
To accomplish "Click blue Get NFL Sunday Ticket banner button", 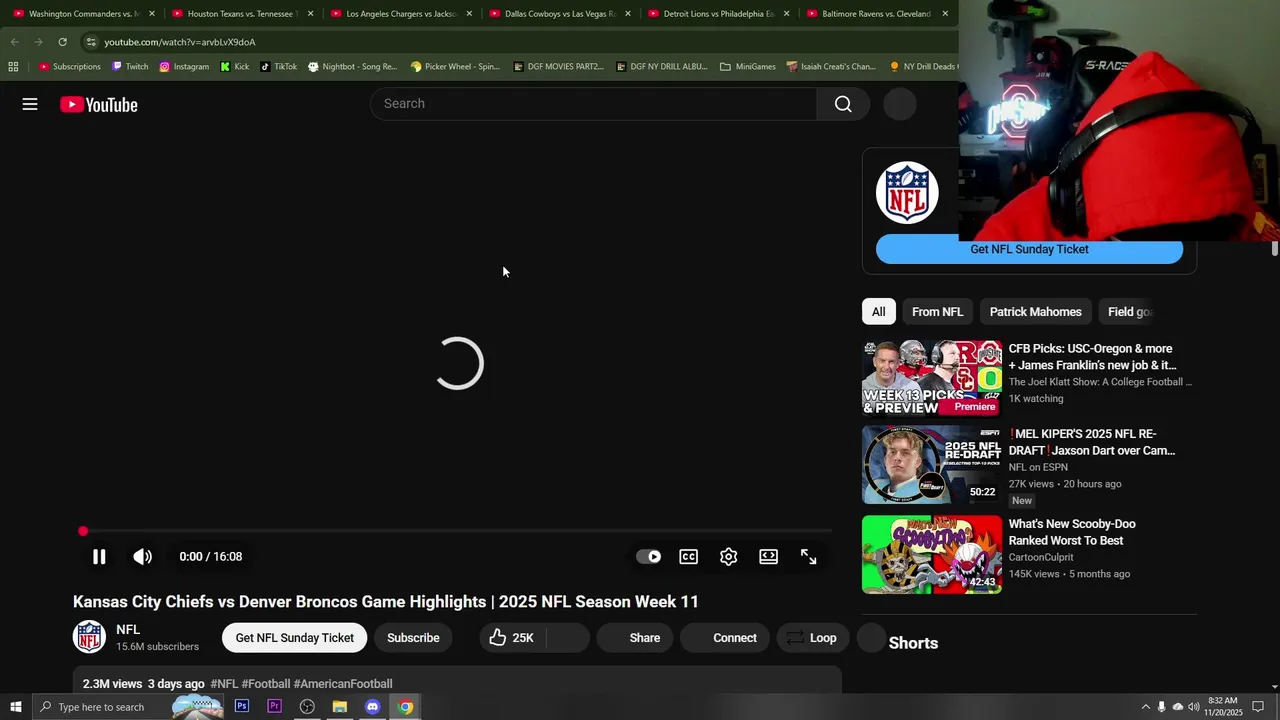I will click(x=1029, y=249).
